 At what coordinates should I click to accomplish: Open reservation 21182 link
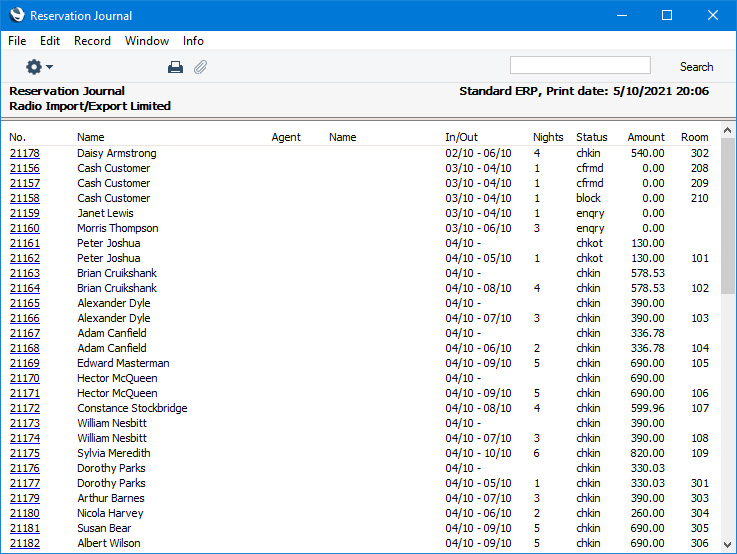coord(25,543)
